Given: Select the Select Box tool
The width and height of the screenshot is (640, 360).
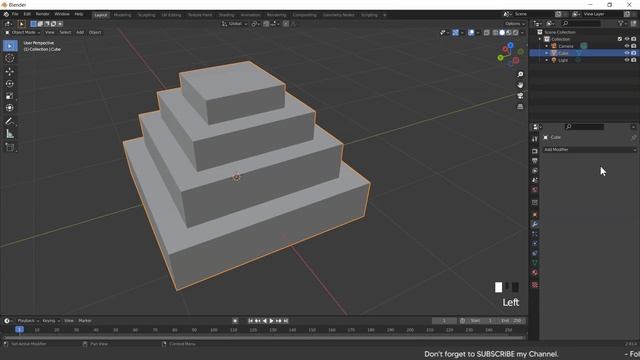Looking at the screenshot, I should tap(10, 46).
